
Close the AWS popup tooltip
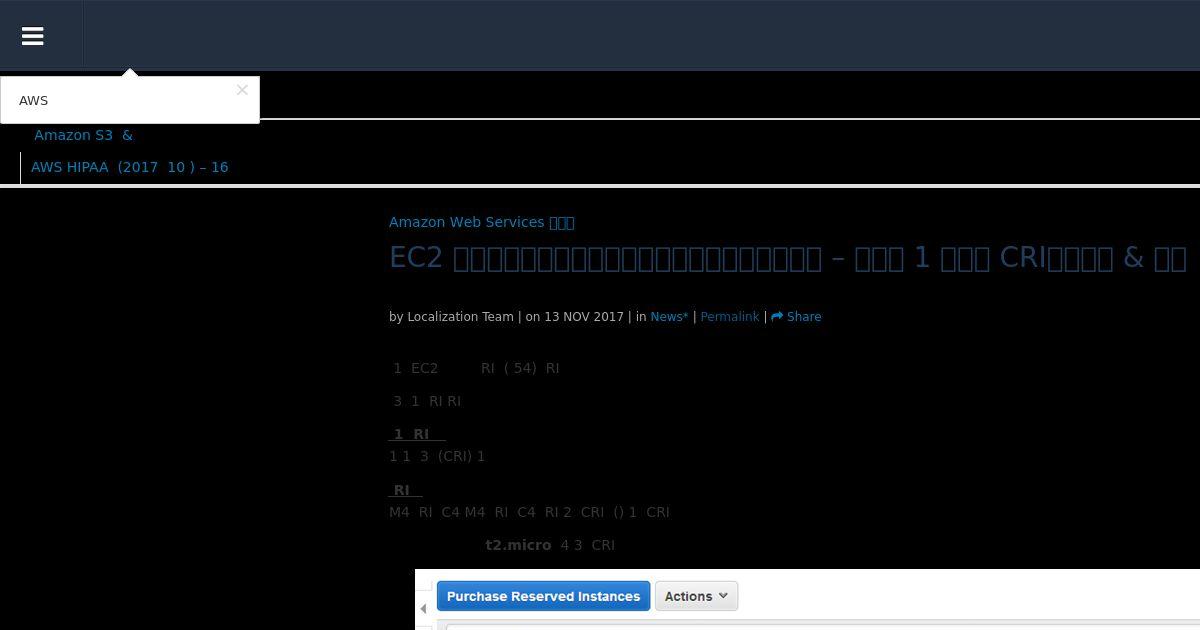pyautogui.click(x=242, y=90)
